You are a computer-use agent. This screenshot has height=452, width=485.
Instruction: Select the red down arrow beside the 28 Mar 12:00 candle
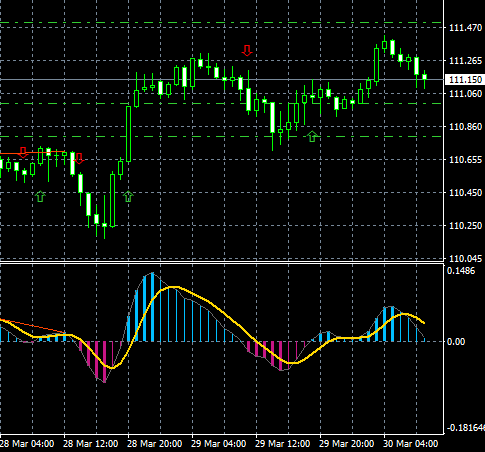point(79,158)
